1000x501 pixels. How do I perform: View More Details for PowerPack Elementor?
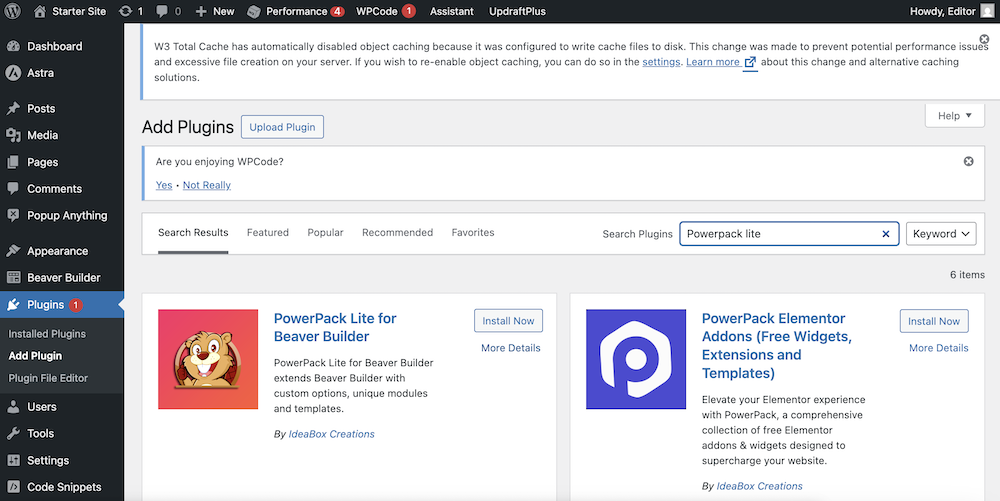pyautogui.click(x=938, y=348)
